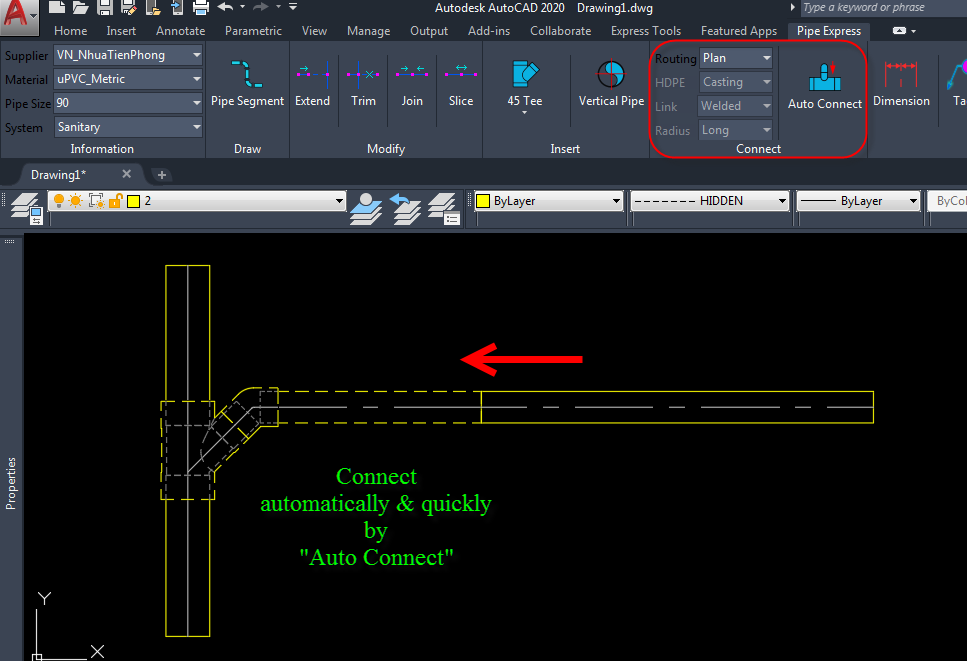The image size is (967, 661).
Task: Select the Trim pipe tool
Action: click(363, 83)
